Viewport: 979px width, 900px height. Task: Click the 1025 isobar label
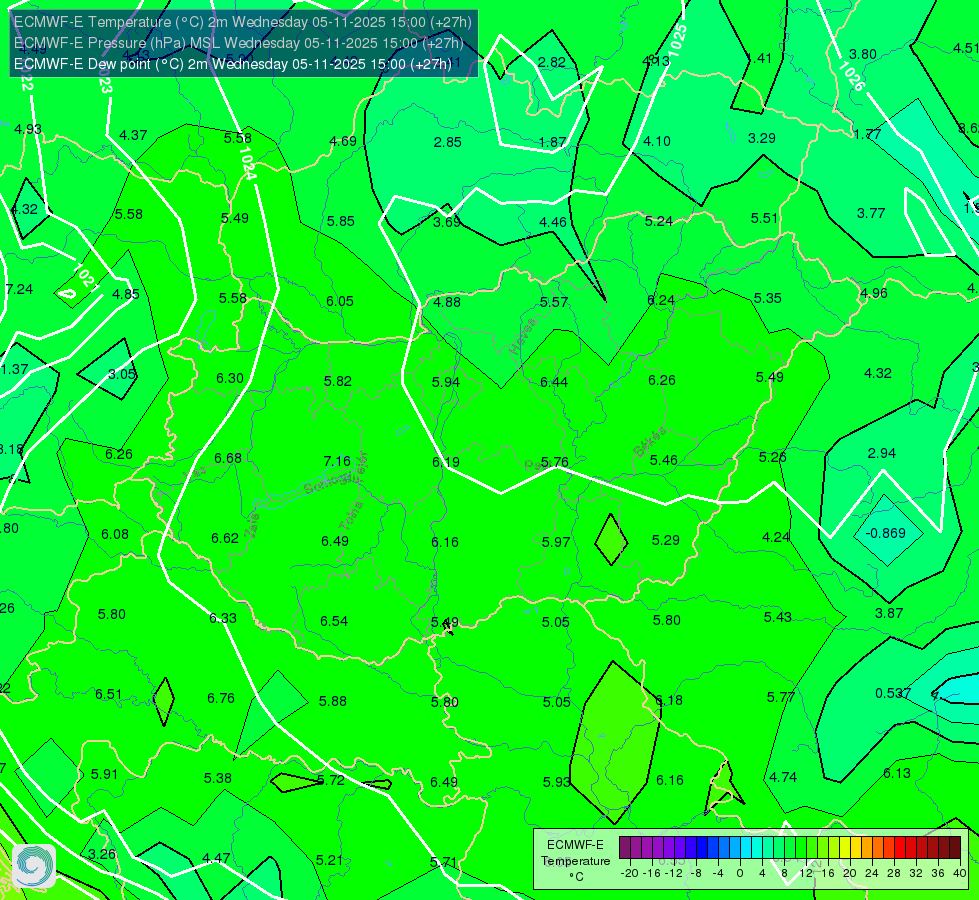click(x=677, y=41)
